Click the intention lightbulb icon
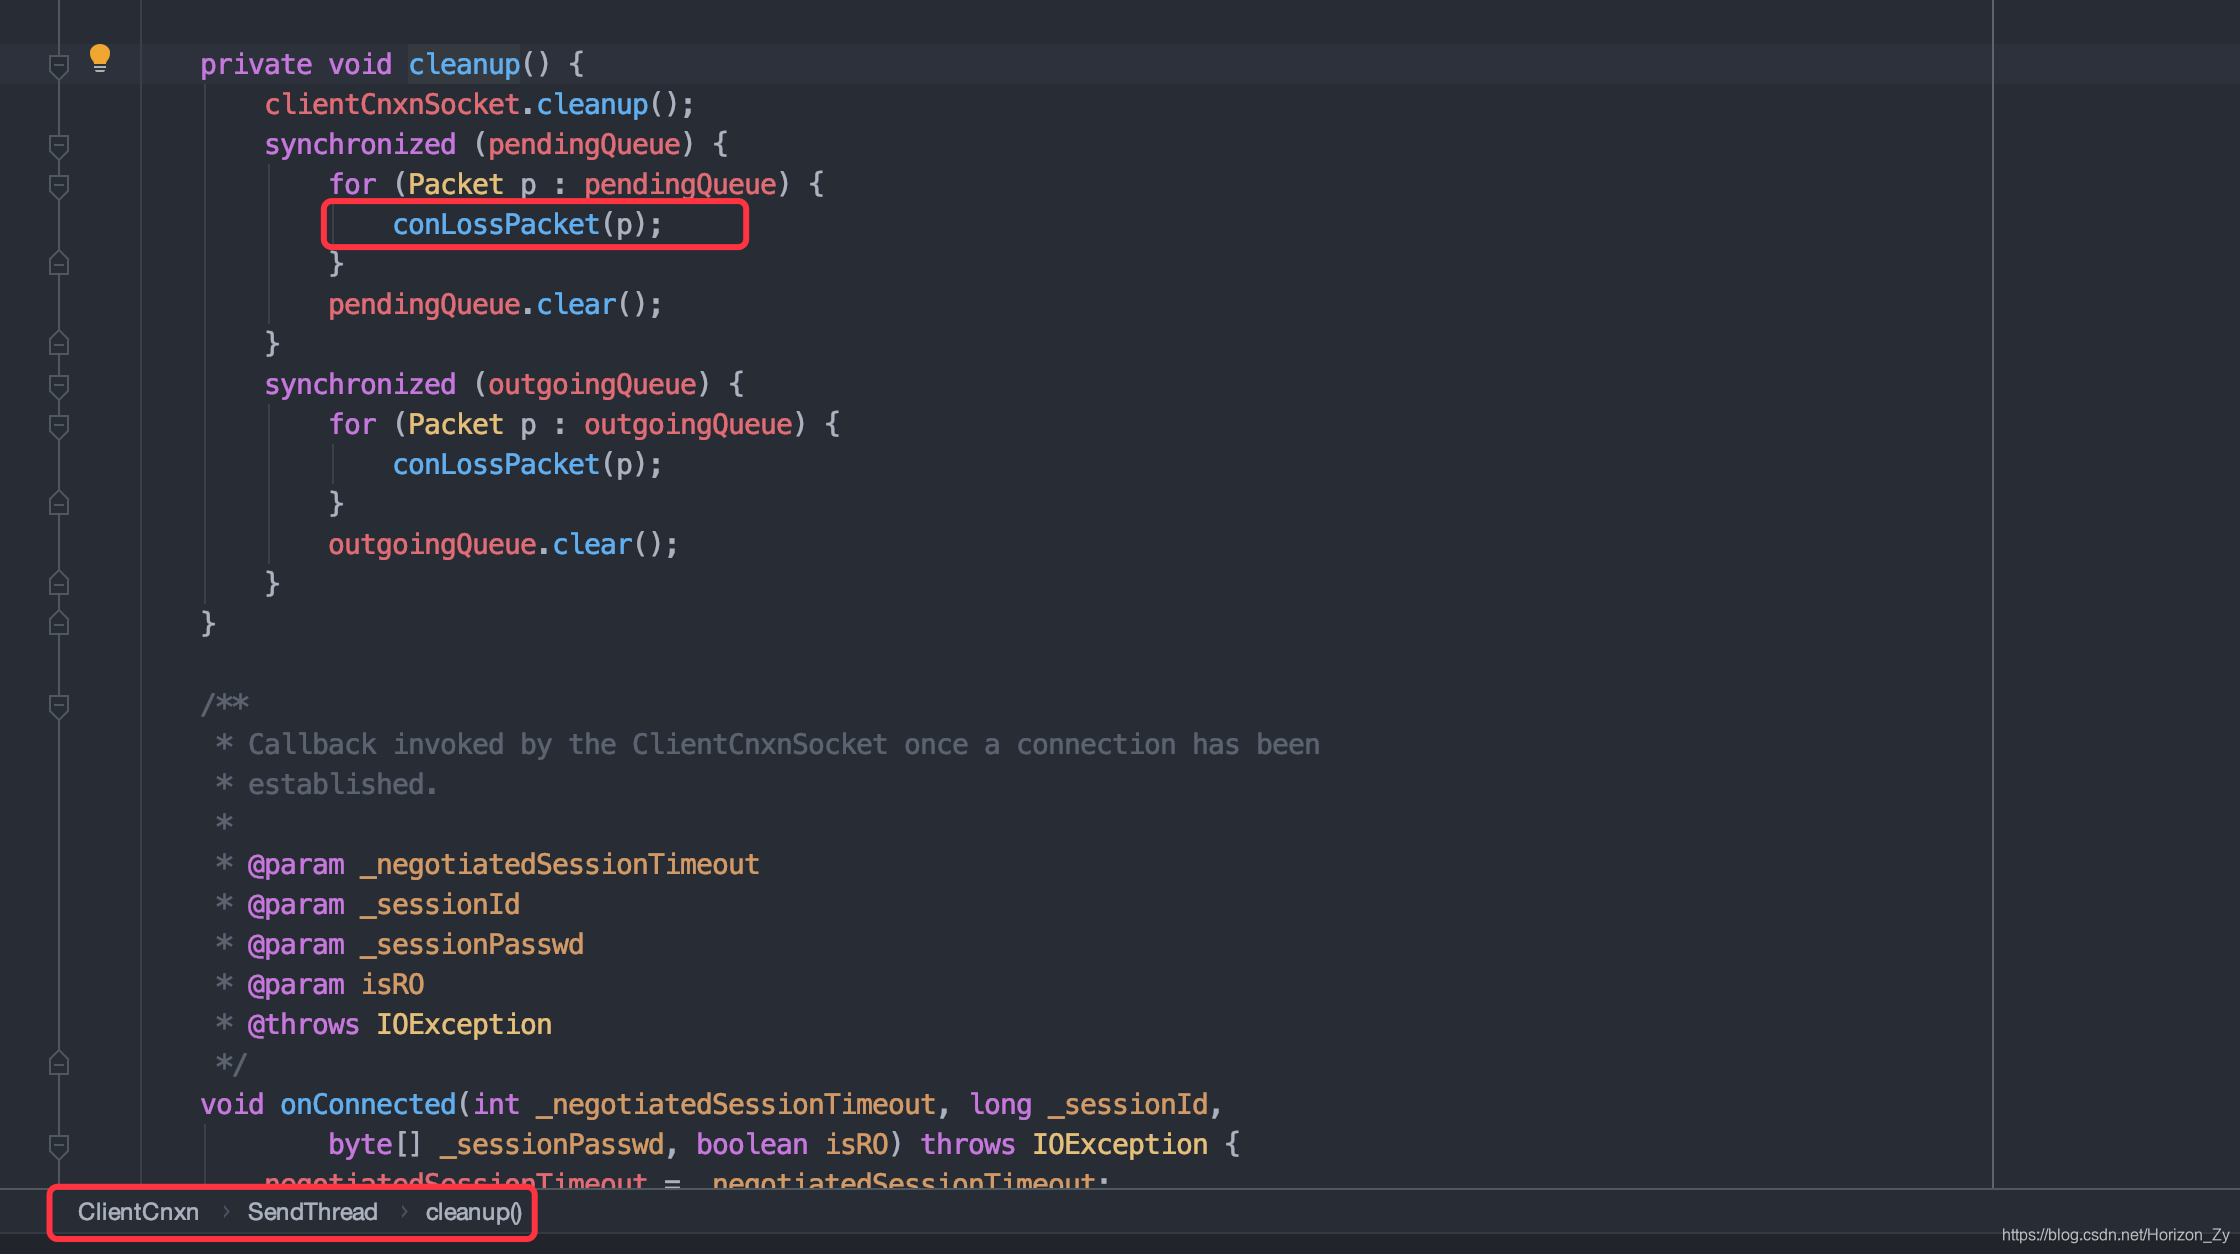The height and width of the screenshot is (1254, 2240). (x=98, y=57)
